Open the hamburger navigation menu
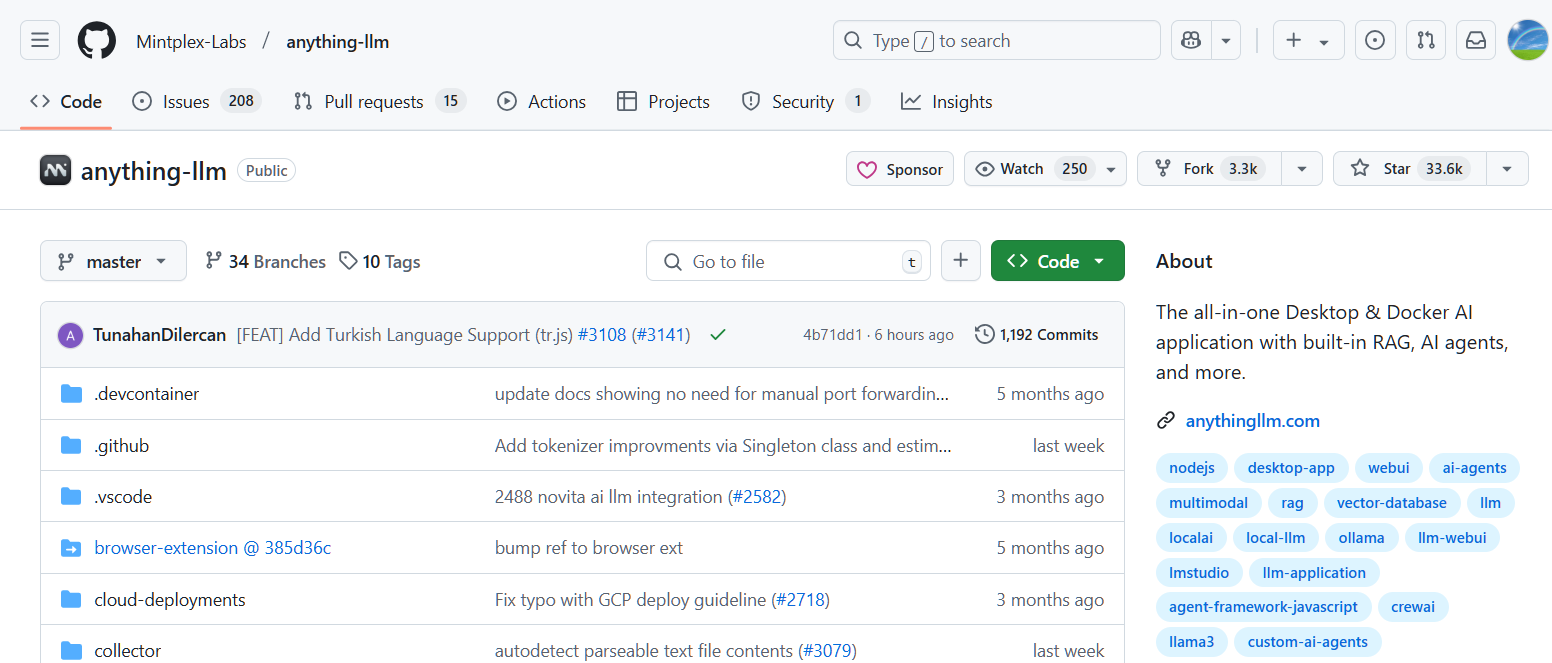Image resolution: width=1552 pixels, height=663 pixels. (x=40, y=40)
